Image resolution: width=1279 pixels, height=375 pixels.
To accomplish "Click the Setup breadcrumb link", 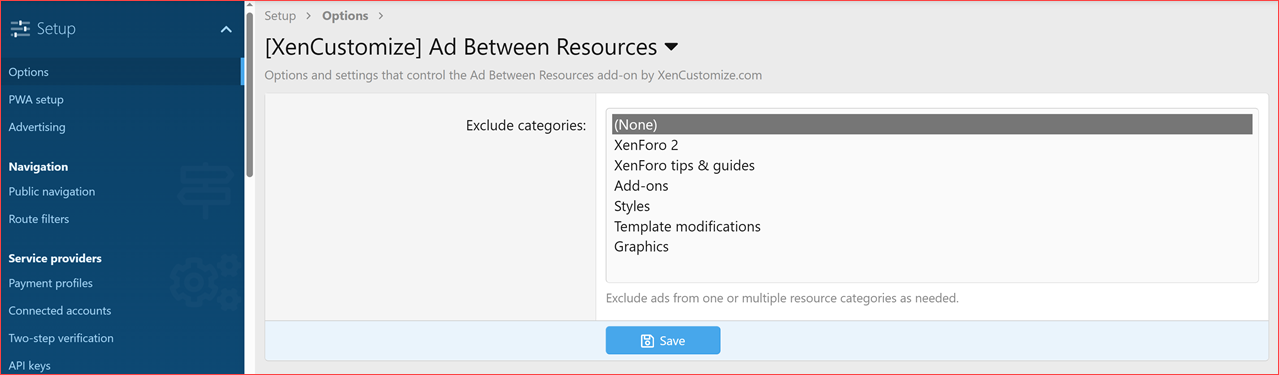I will tap(280, 16).
